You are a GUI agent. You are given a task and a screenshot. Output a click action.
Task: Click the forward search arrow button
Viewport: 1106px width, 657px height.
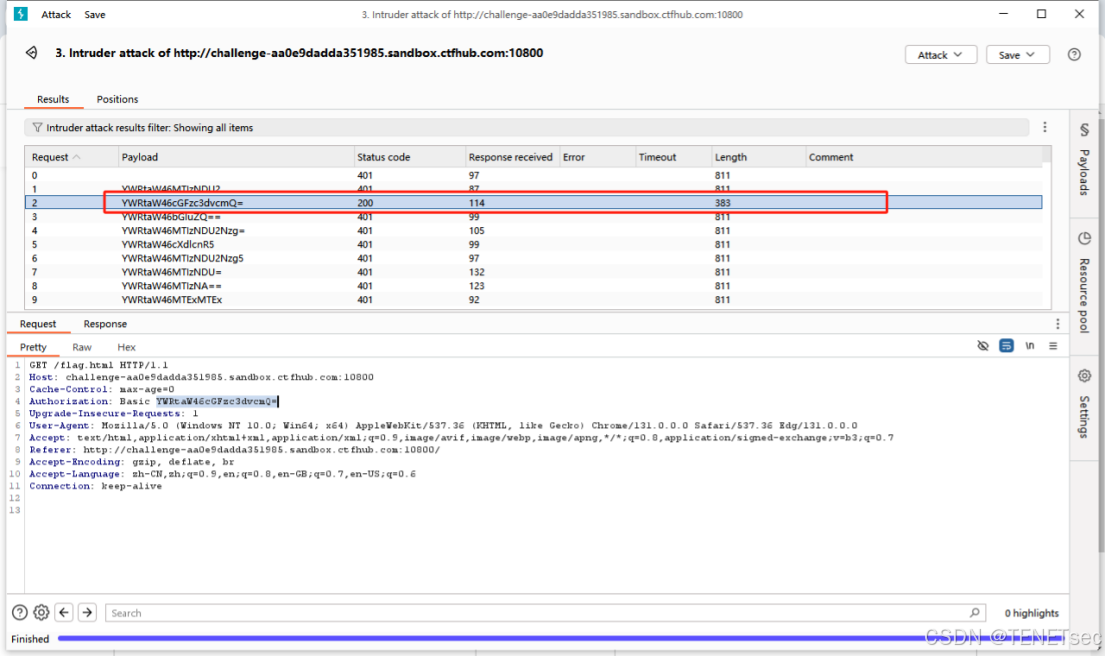pyautogui.click(x=87, y=612)
